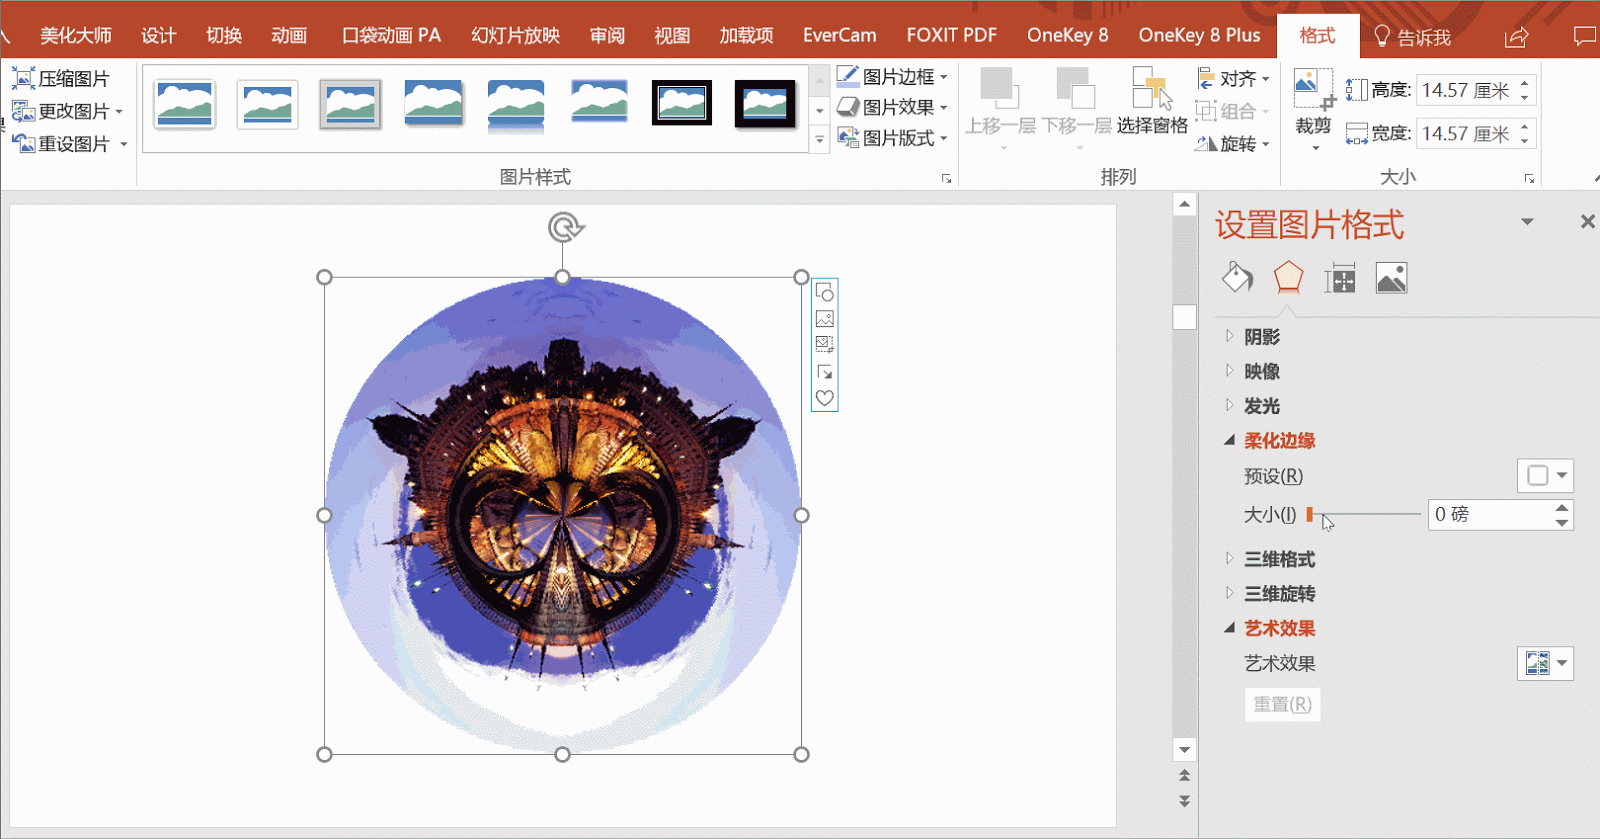Switch to the 动画 ribbon tab

[x=289, y=36]
